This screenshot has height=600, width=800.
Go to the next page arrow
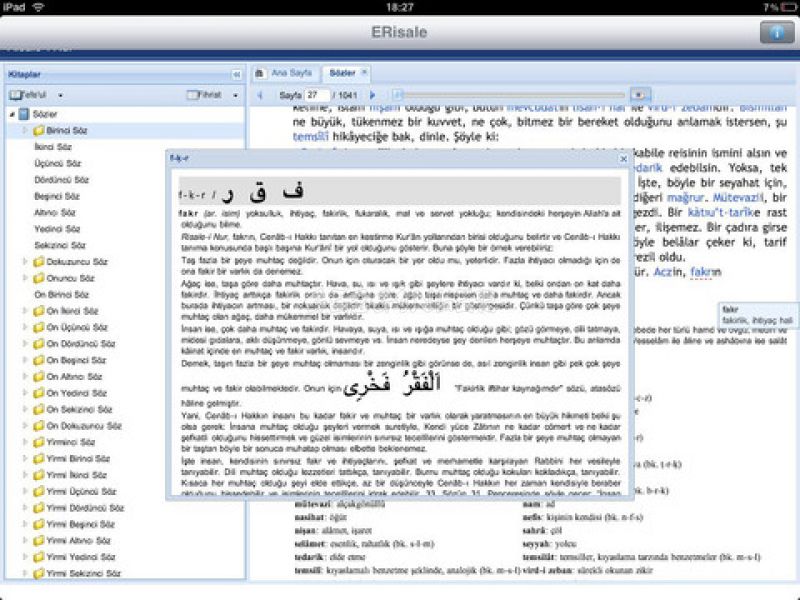point(372,95)
